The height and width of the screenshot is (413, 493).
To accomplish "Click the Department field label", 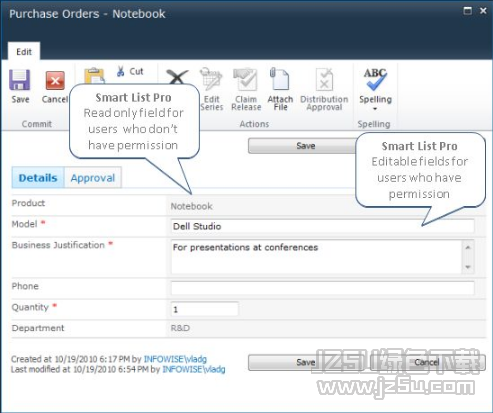I will 38,328.
